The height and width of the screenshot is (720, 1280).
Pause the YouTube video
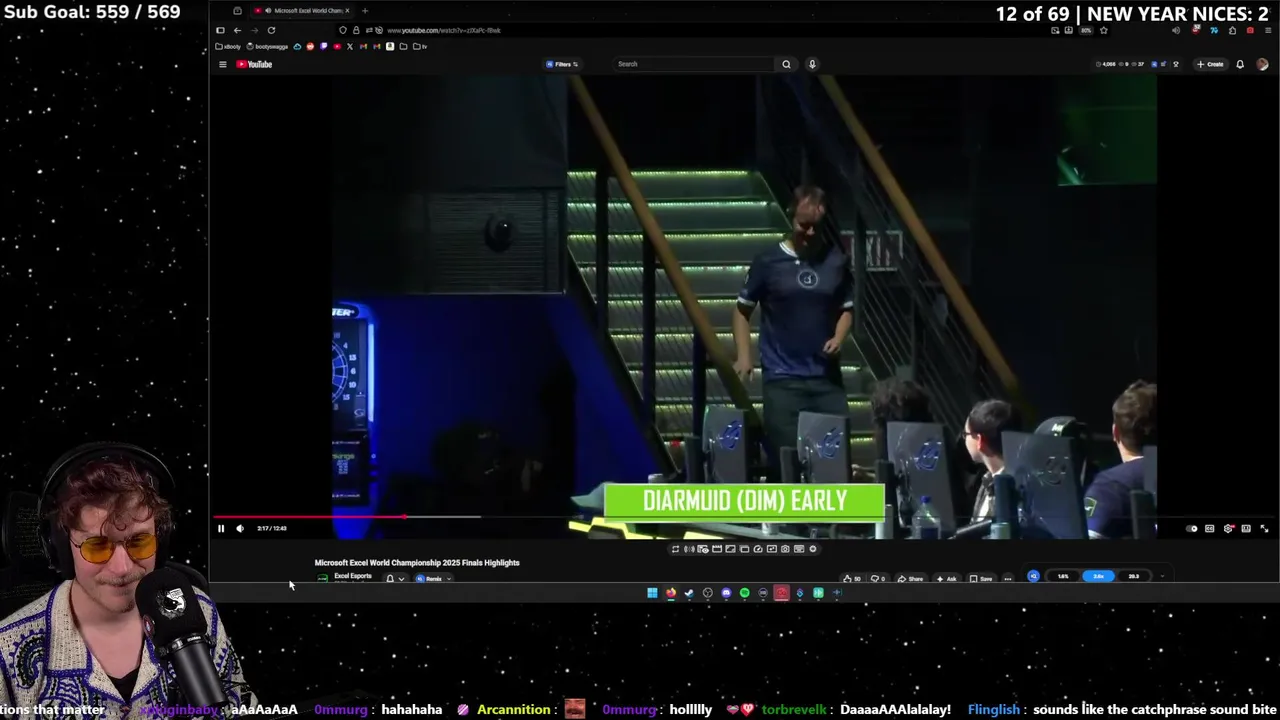coord(221,528)
